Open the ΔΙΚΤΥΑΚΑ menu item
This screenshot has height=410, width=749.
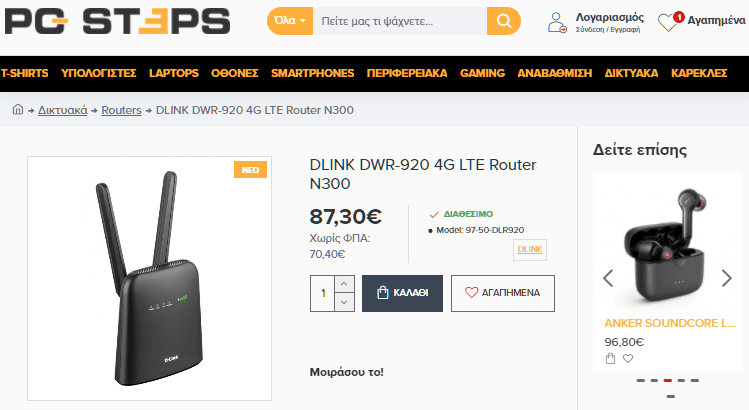point(631,73)
